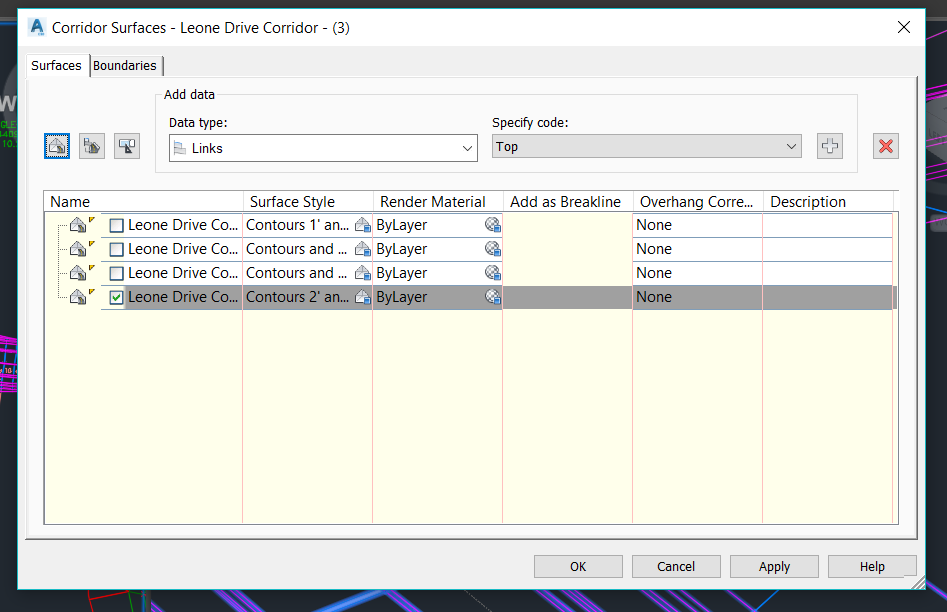Click the Help button
This screenshot has height=612, width=947.
[x=872, y=567]
